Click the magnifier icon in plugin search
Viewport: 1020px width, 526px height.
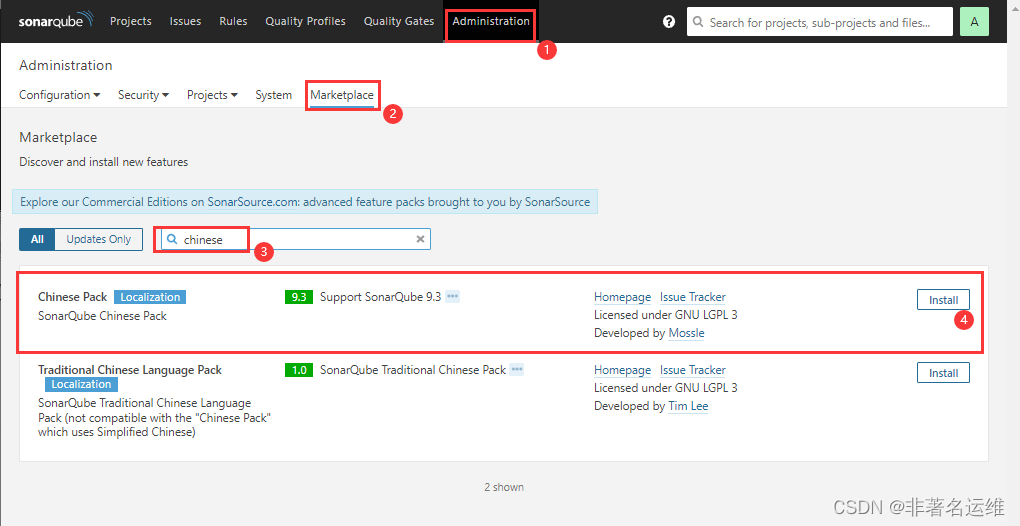click(x=172, y=239)
